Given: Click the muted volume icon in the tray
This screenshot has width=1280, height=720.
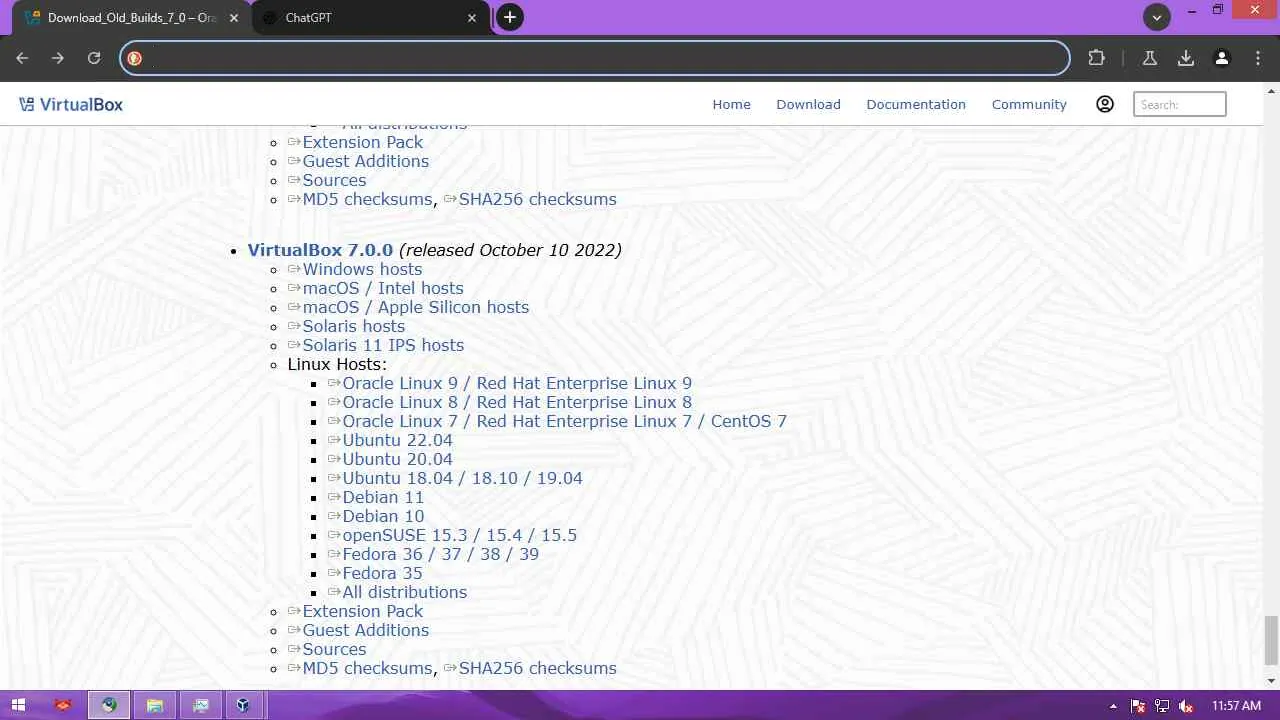Looking at the screenshot, I should tap(1187, 706).
